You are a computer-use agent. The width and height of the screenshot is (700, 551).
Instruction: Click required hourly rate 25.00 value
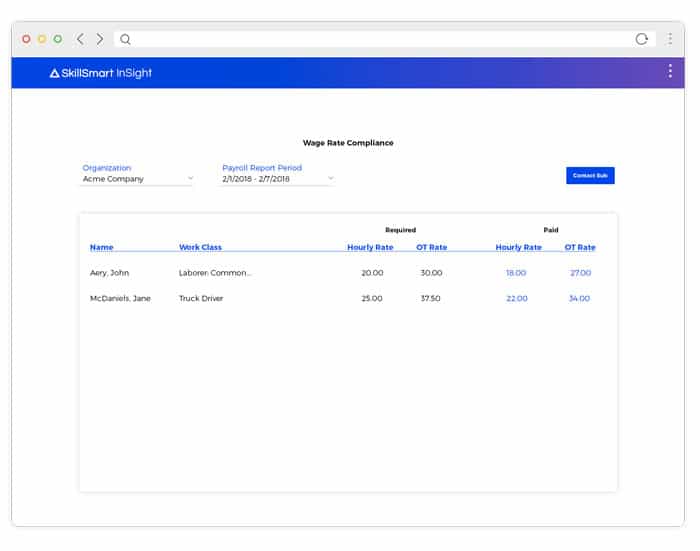[x=372, y=298]
